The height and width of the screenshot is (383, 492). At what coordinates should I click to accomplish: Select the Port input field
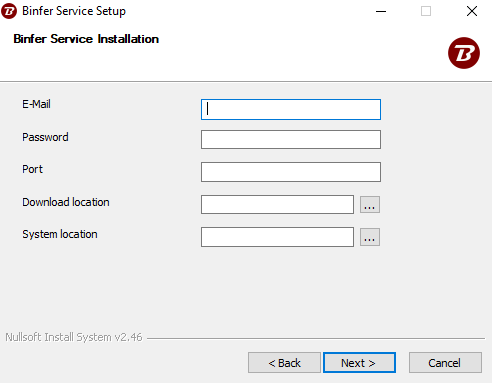(291, 172)
